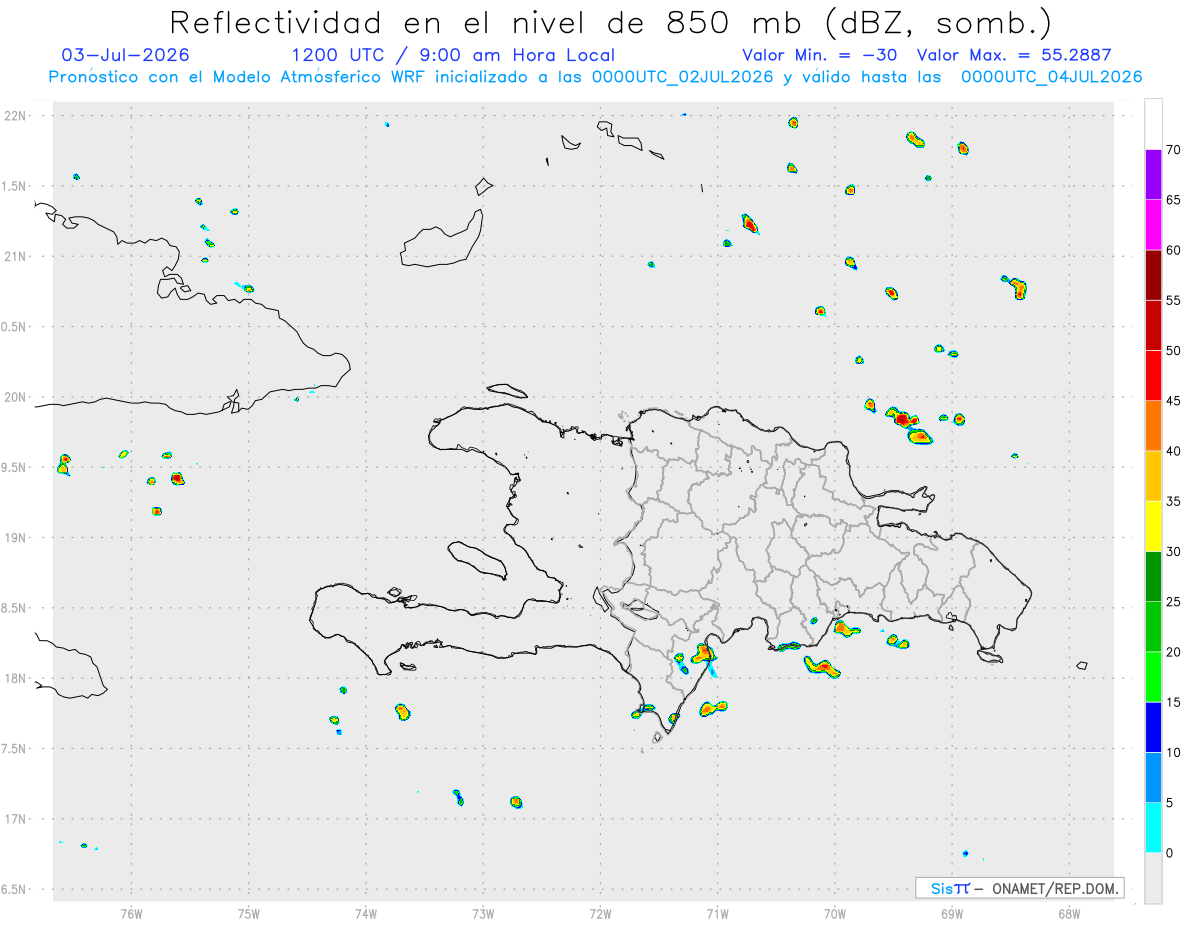Click the yellow 30–35 dBZ color band

(x=1153, y=526)
